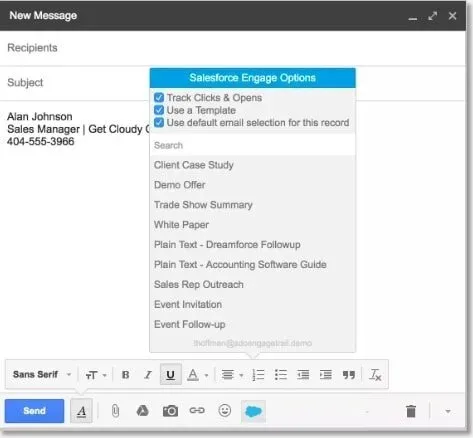The height and width of the screenshot is (438, 473).
Task: Expand text color dropdown arrow
Action: [x=206, y=375]
